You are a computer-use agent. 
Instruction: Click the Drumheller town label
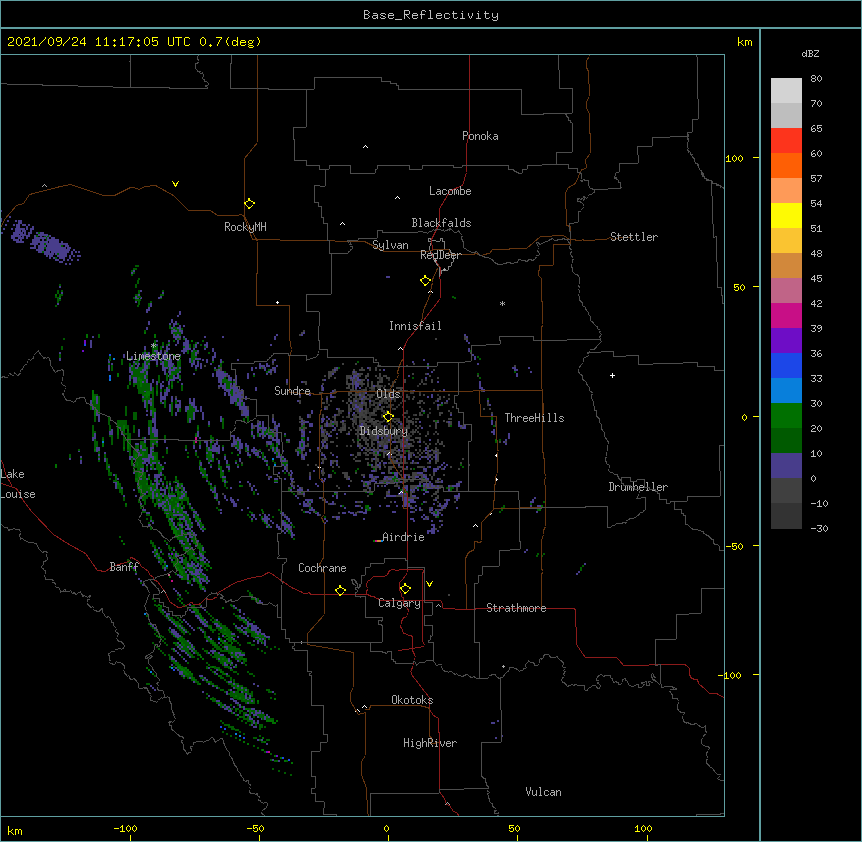pyautogui.click(x=638, y=487)
